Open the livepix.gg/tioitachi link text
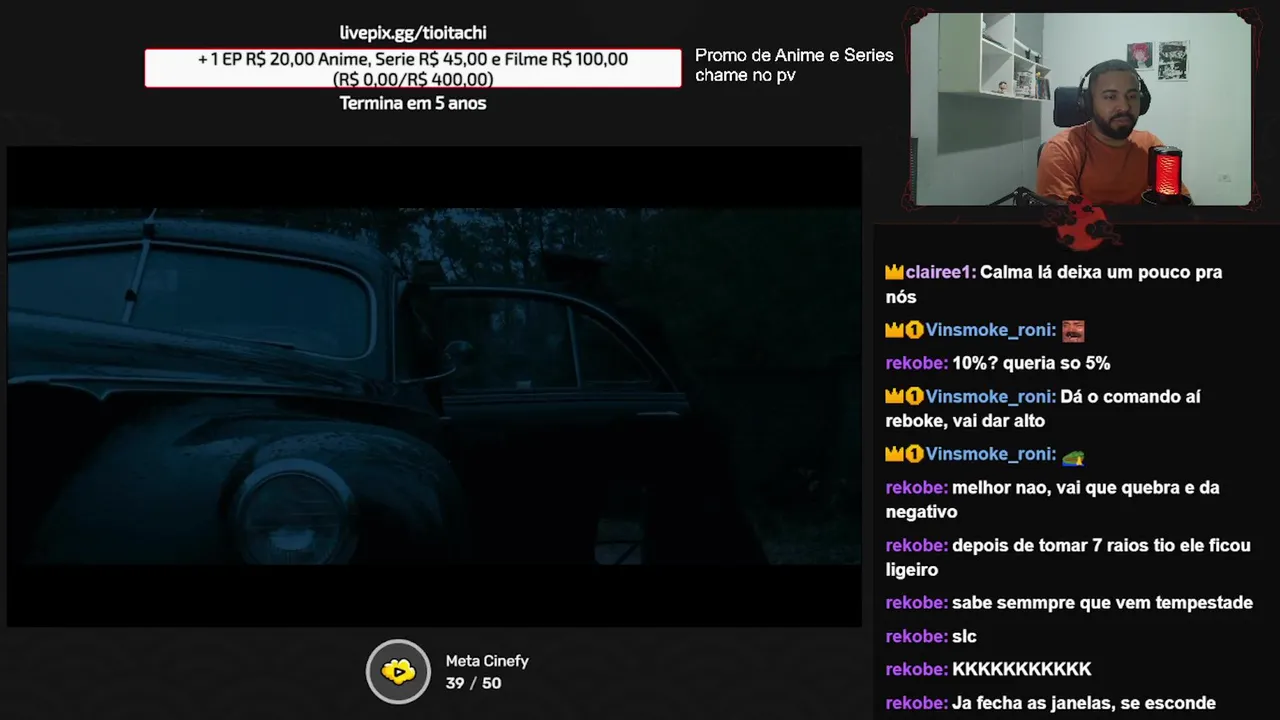1280x720 pixels. click(413, 33)
